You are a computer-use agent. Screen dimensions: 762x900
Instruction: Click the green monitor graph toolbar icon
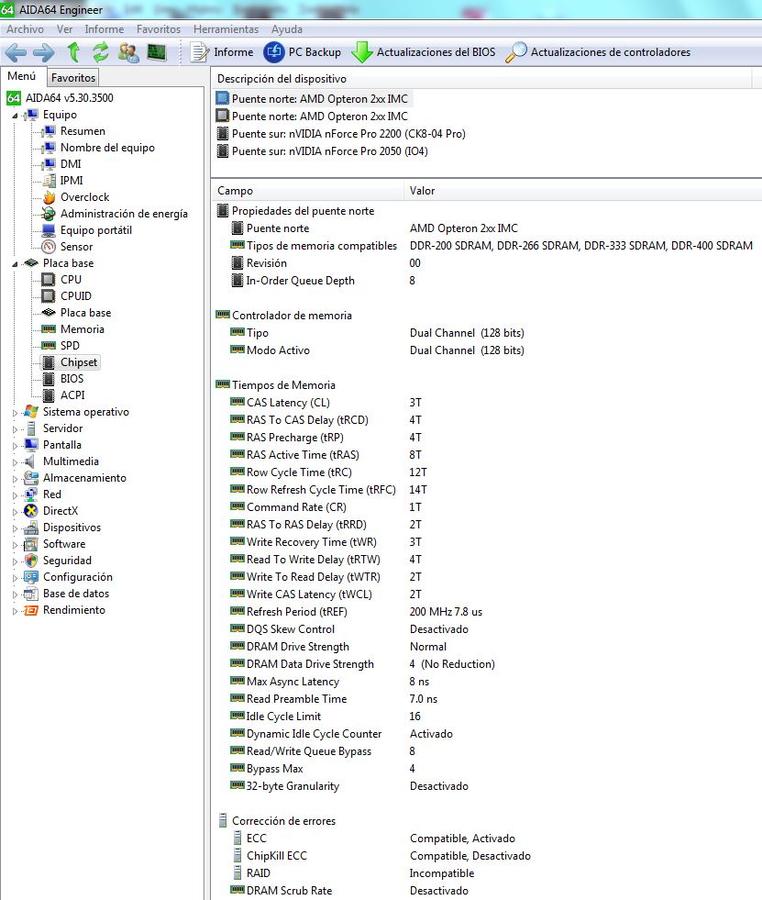[156, 52]
